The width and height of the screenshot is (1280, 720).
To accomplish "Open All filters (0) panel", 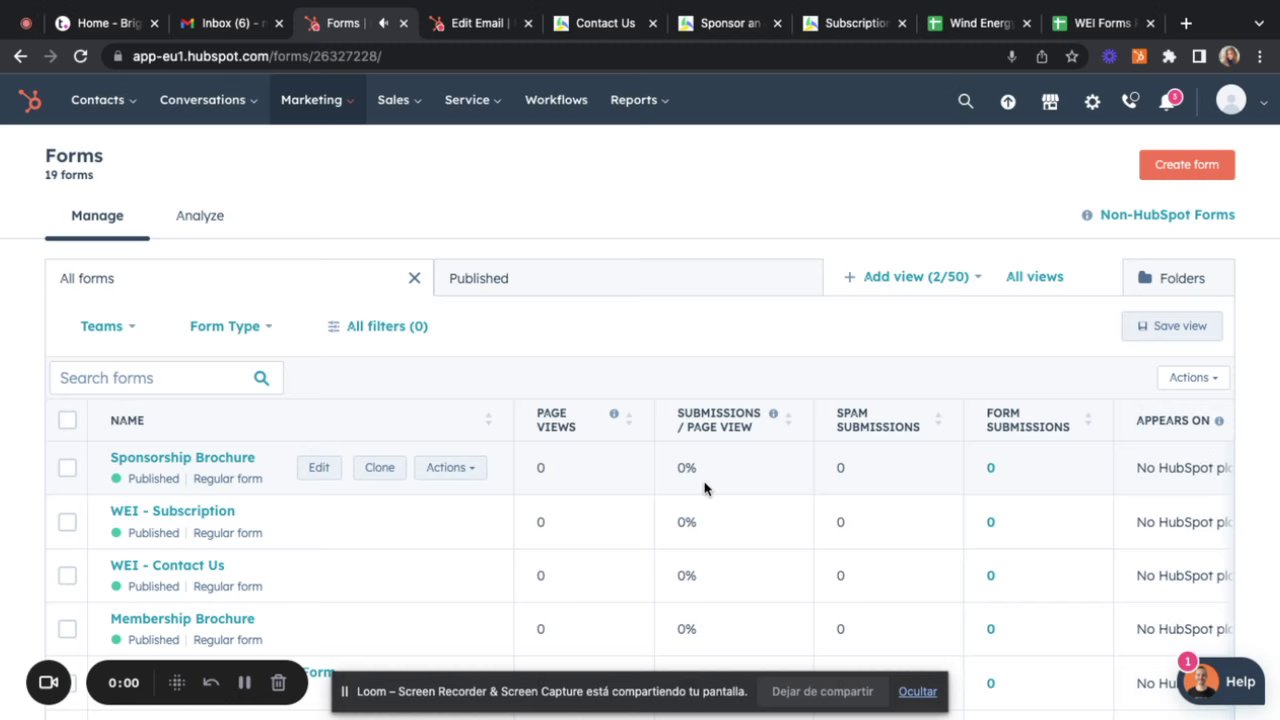I will pyautogui.click(x=378, y=326).
